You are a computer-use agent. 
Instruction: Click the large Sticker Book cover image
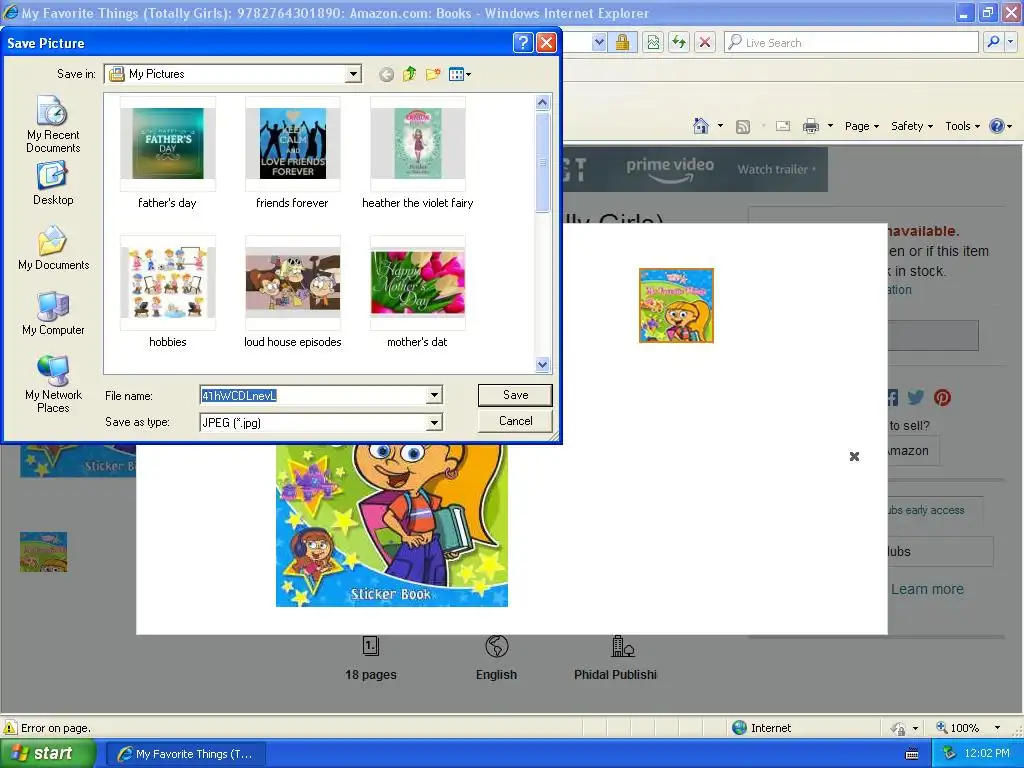tap(392, 525)
